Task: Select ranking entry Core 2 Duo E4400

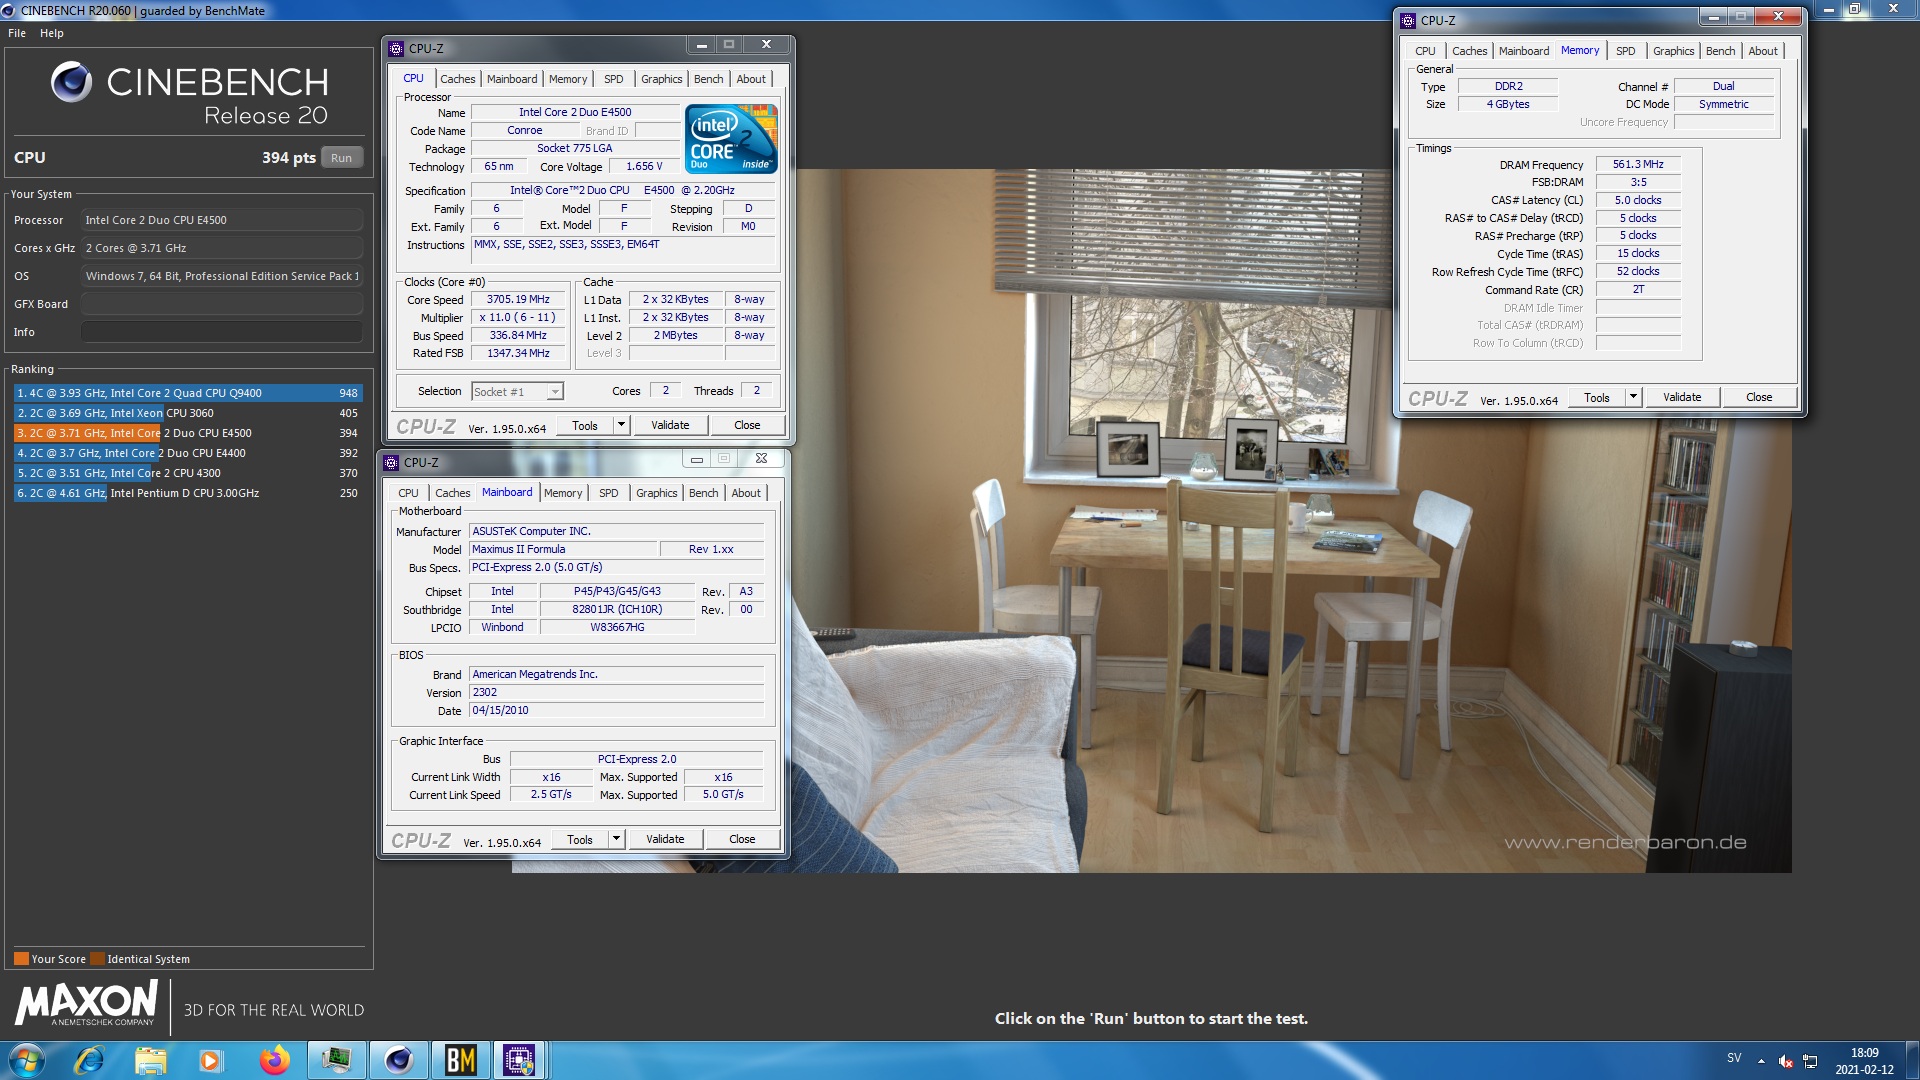Action: pos(188,453)
